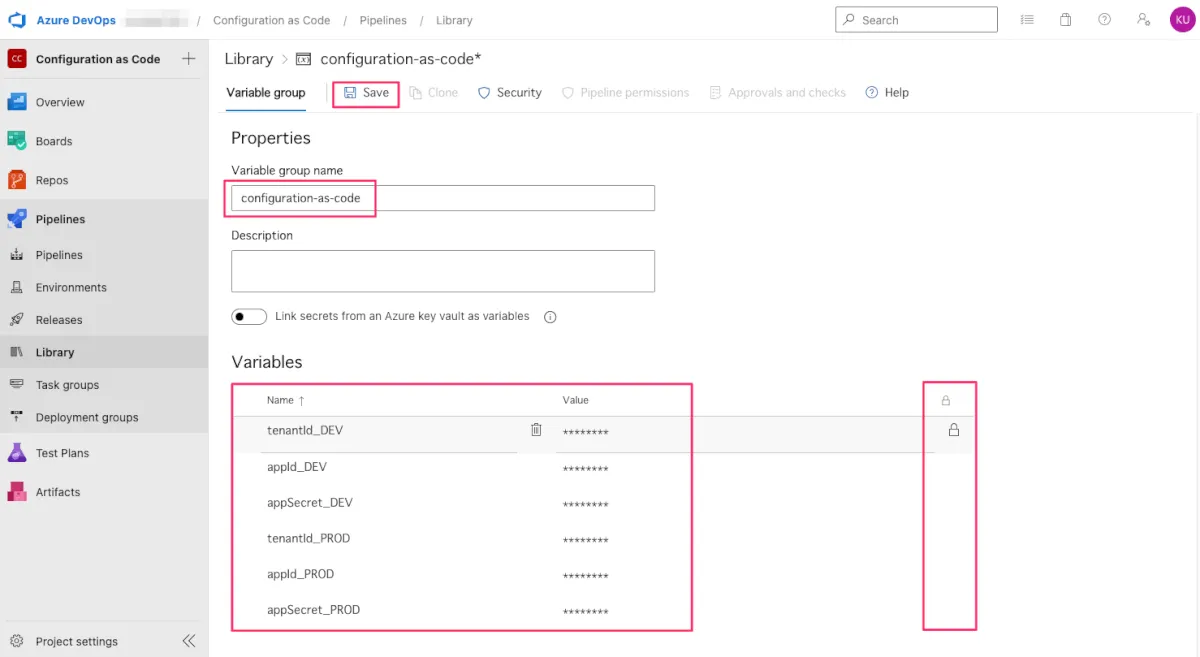Open the Security settings button
This screenshot has width=1200, height=657.
[x=509, y=93]
